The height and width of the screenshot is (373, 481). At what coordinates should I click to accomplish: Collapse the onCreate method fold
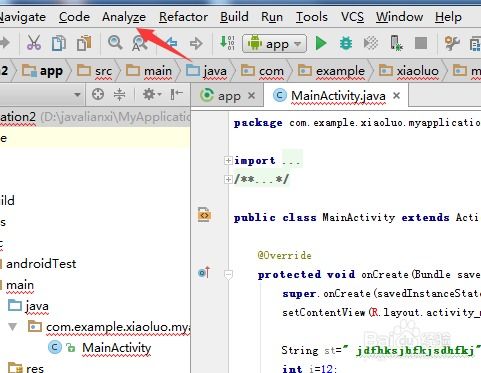click(228, 275)
